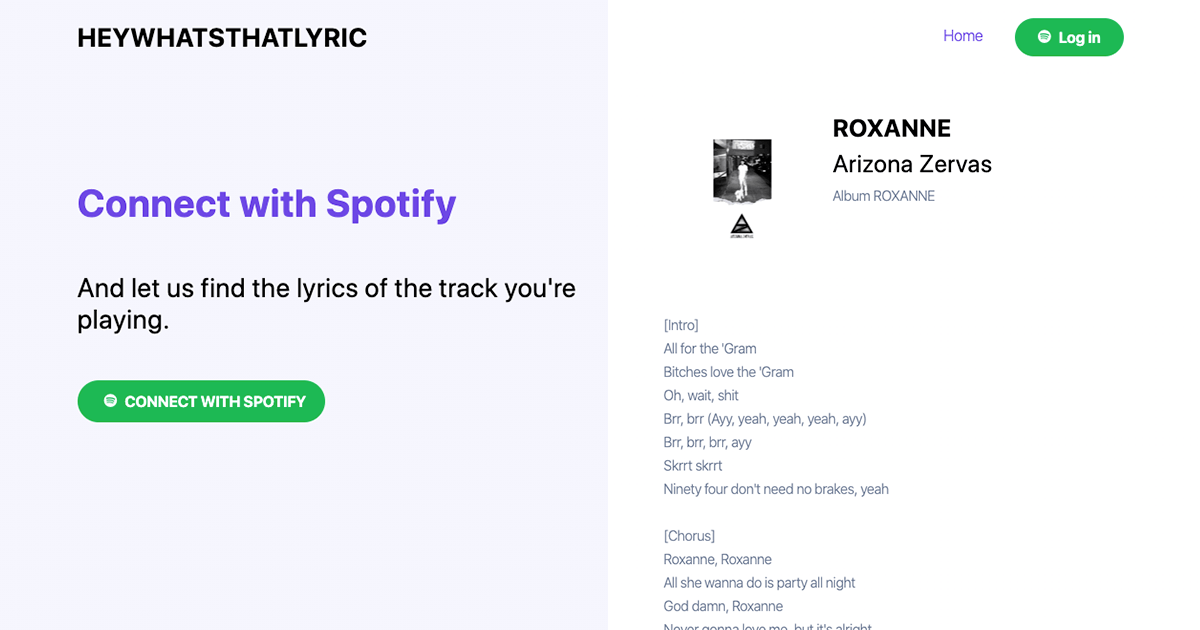Click the Connect with Spotify heading
This screenshot has width=1200, height=630.
coord(266,203)
